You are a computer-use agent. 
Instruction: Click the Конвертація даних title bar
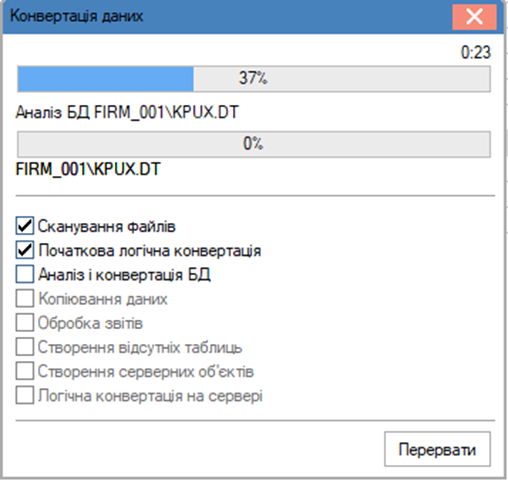click(227, 16)
